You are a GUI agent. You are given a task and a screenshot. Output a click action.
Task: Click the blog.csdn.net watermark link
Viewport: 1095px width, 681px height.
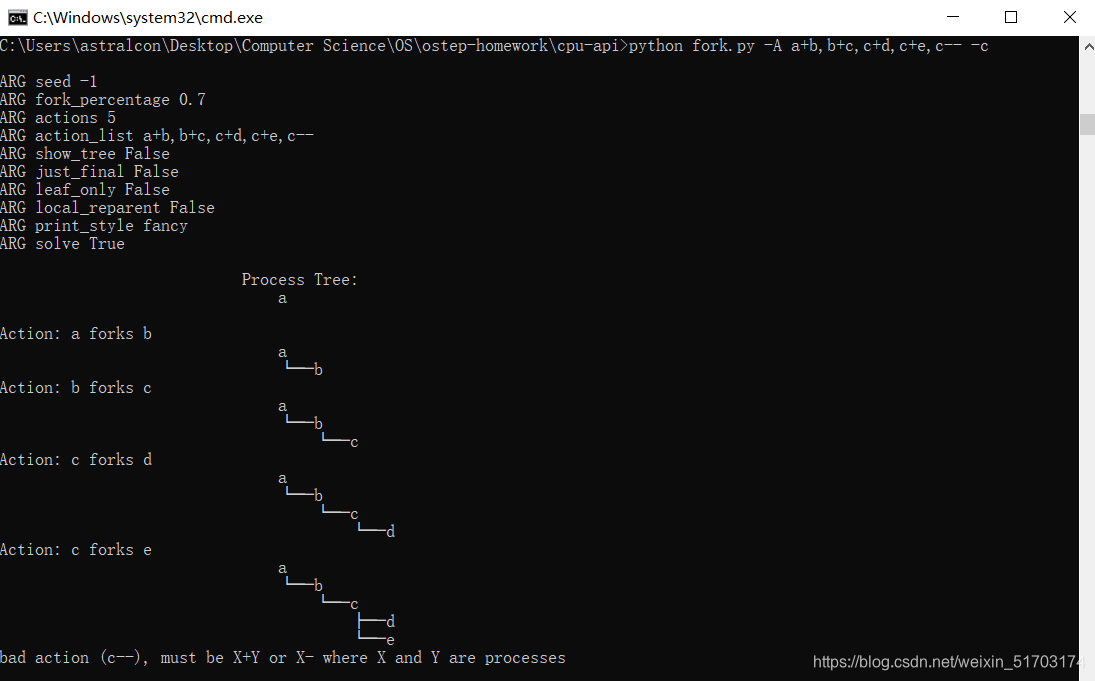[x=946, y=661]
